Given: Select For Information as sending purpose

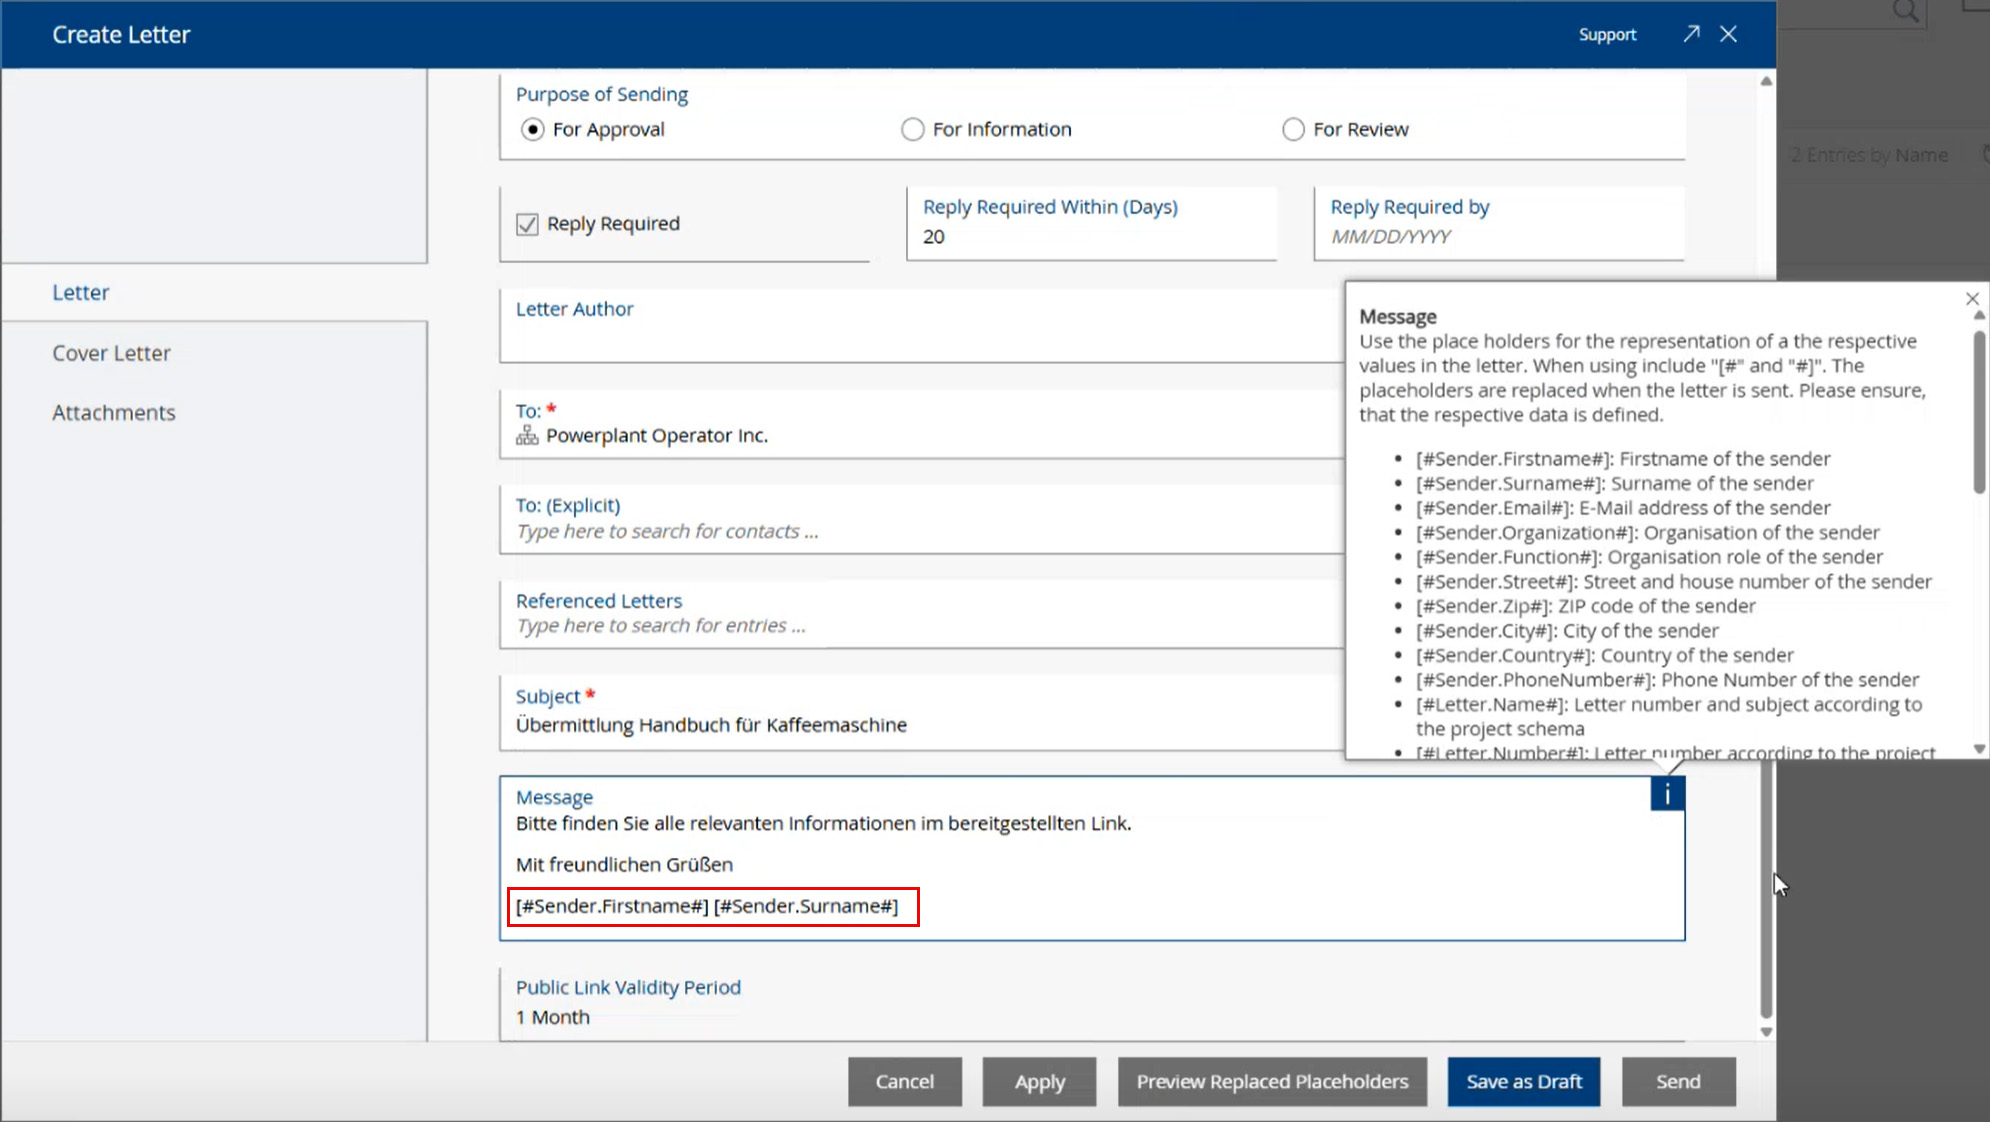Looking at the screenshot, I should point(912,130).
